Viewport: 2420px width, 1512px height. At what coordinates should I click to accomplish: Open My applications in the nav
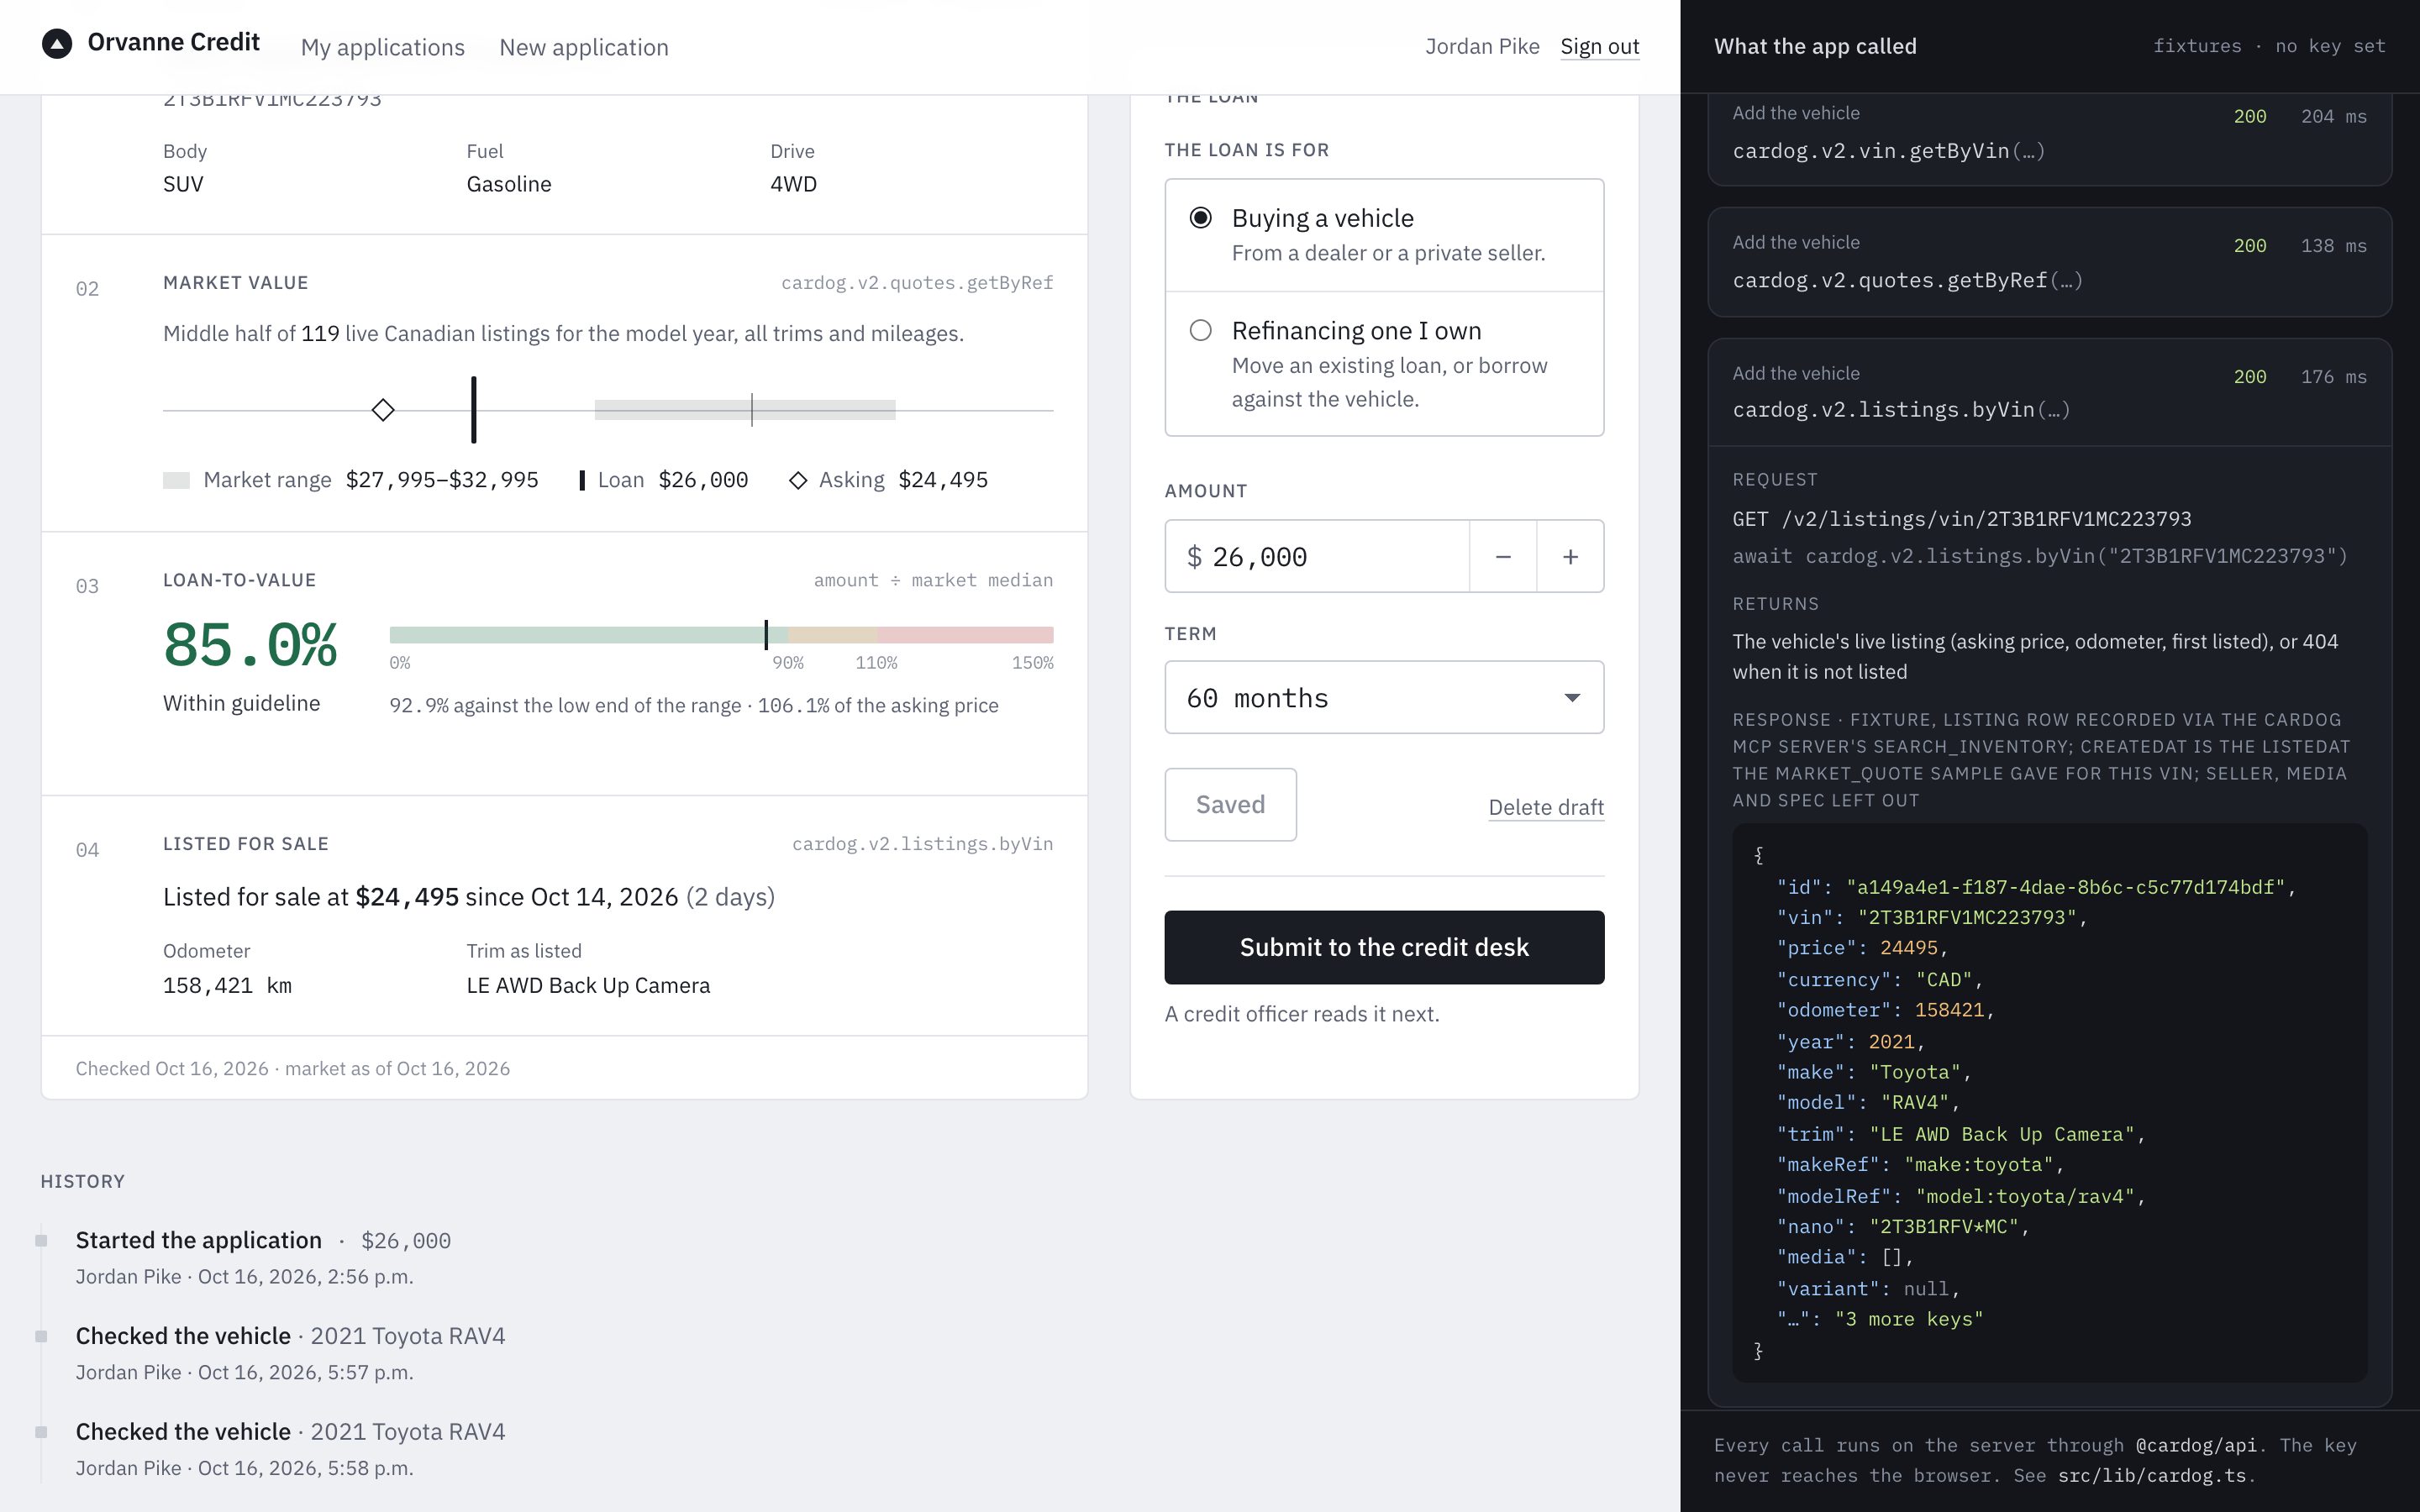383,47
